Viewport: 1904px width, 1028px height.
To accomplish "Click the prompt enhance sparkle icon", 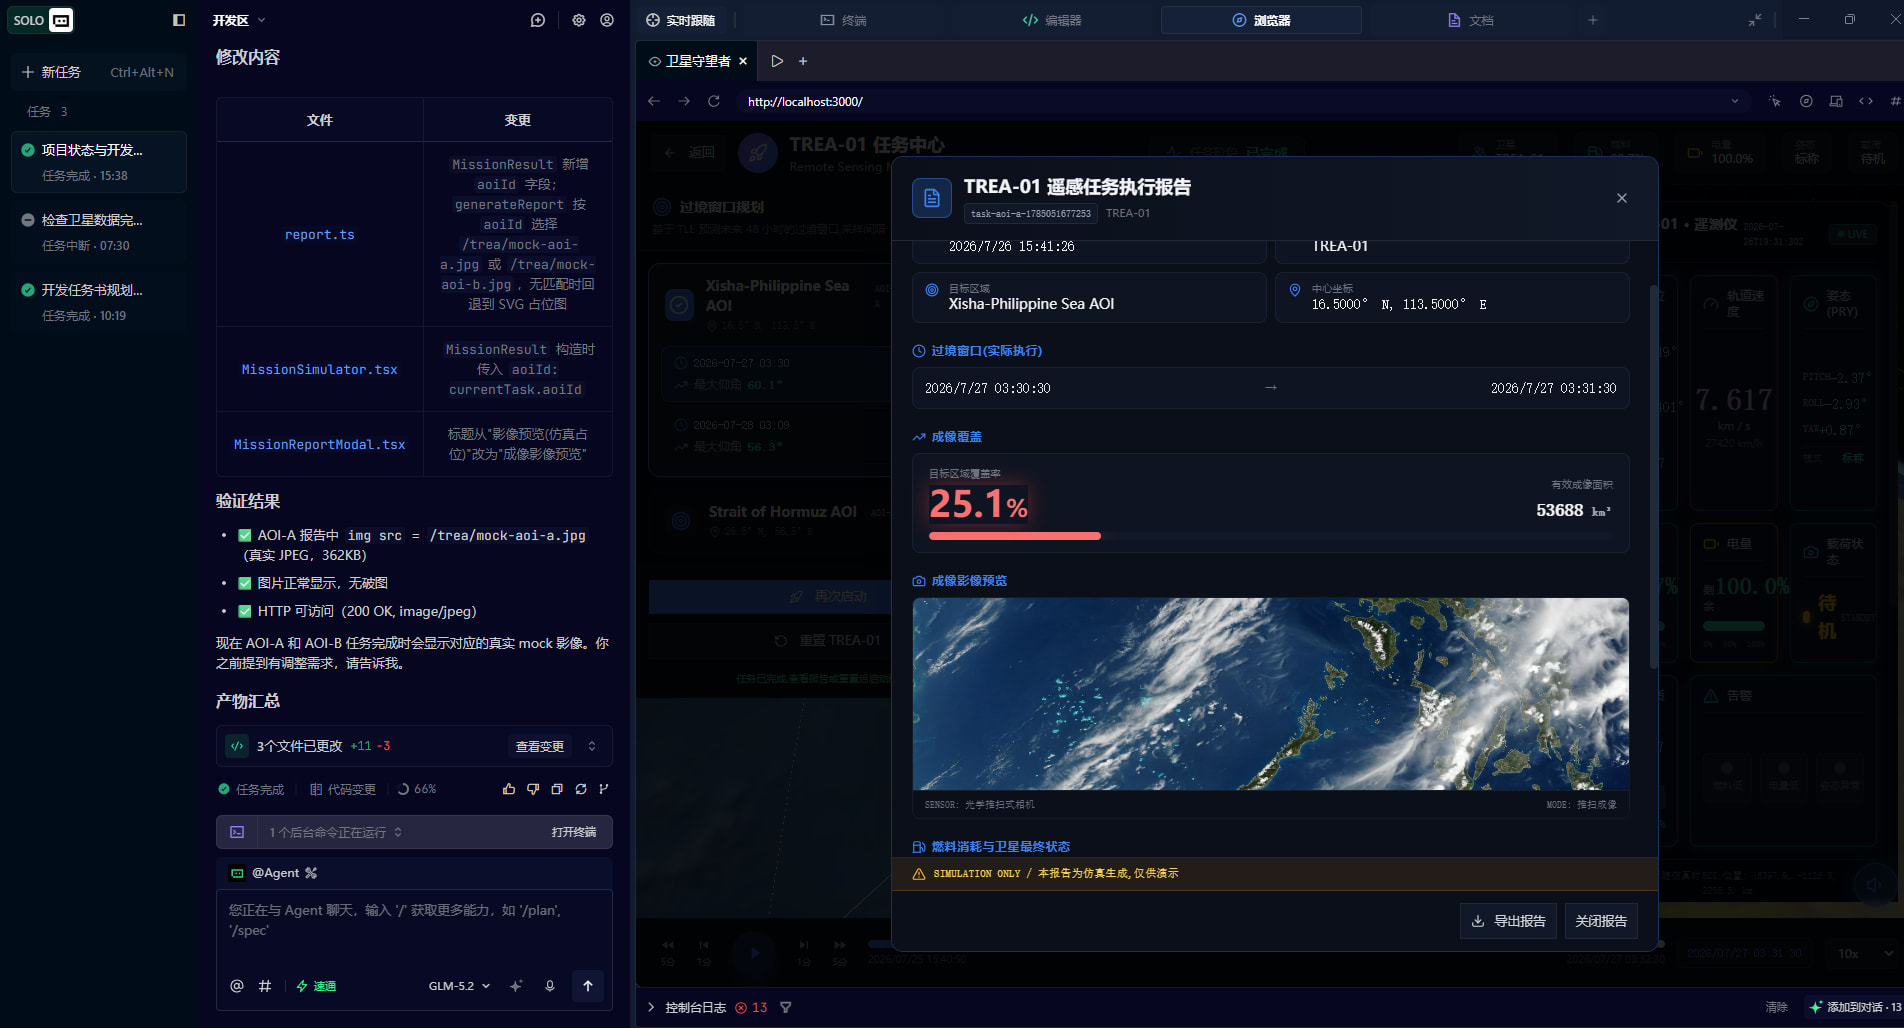I will pos(516,986).
